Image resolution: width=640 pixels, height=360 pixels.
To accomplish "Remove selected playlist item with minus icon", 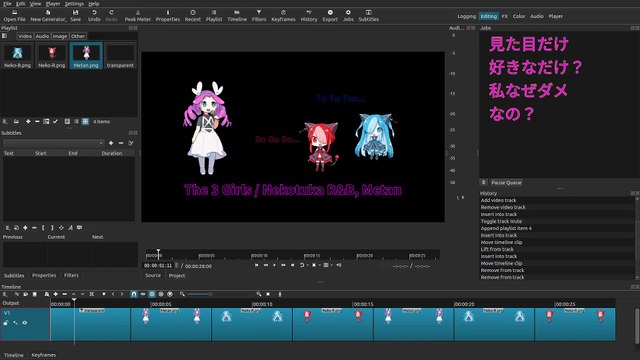I will tap(37, 121).
